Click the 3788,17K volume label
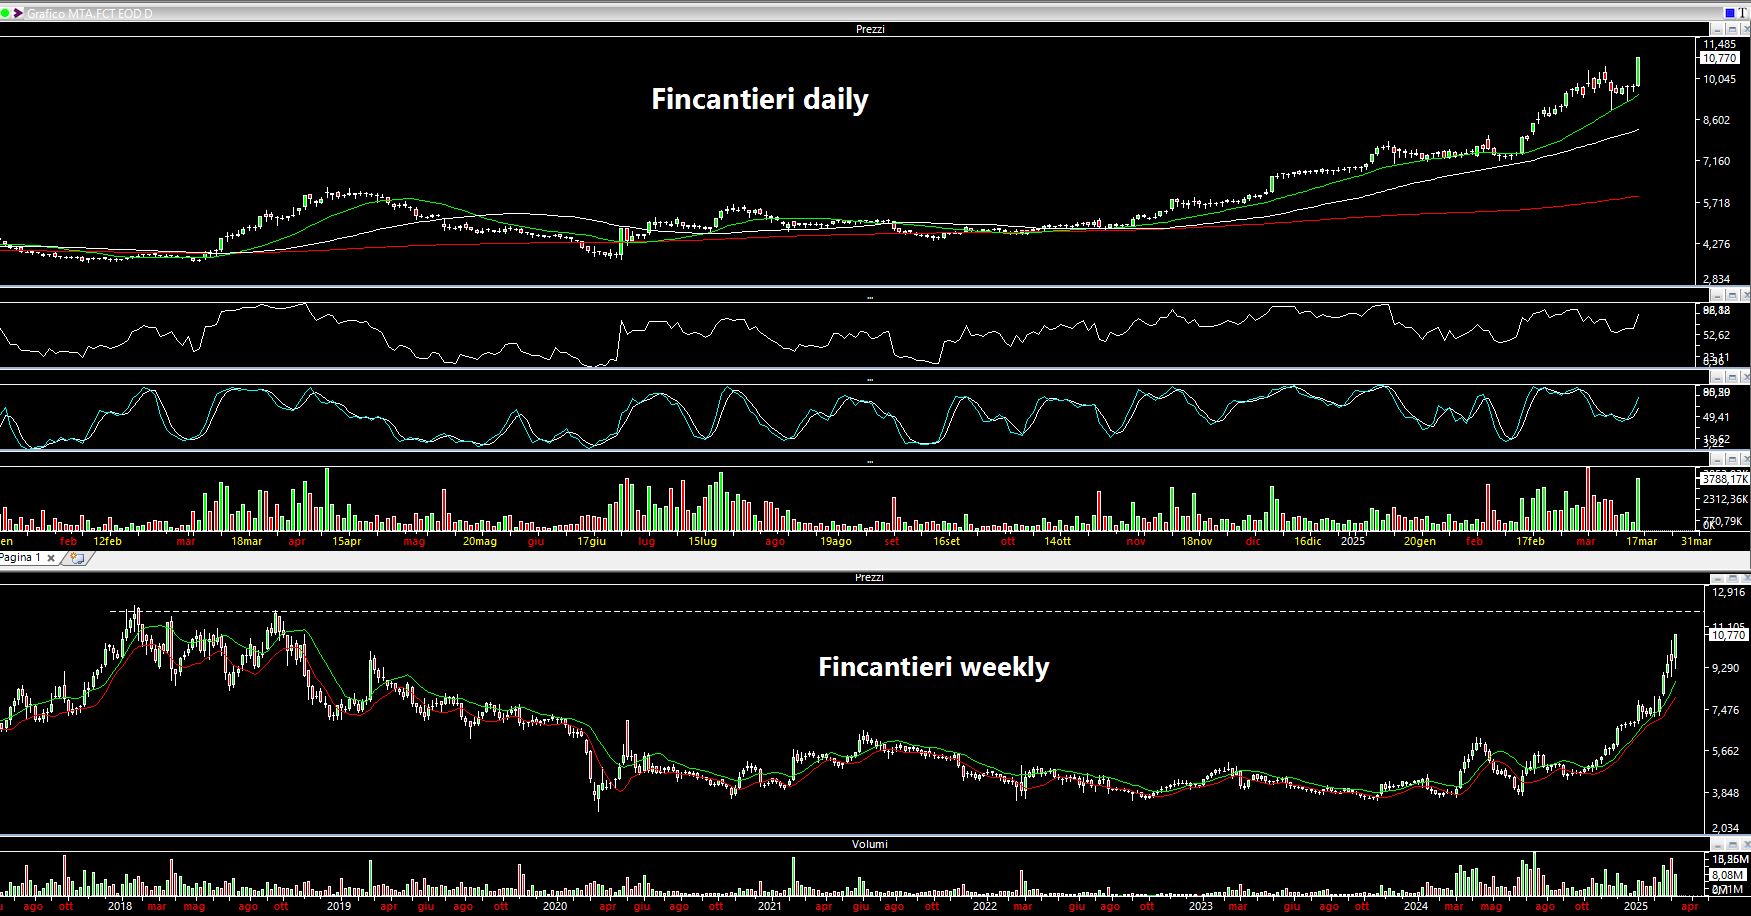This screenshot has height=916, width=1751. tap(1724, 479)
